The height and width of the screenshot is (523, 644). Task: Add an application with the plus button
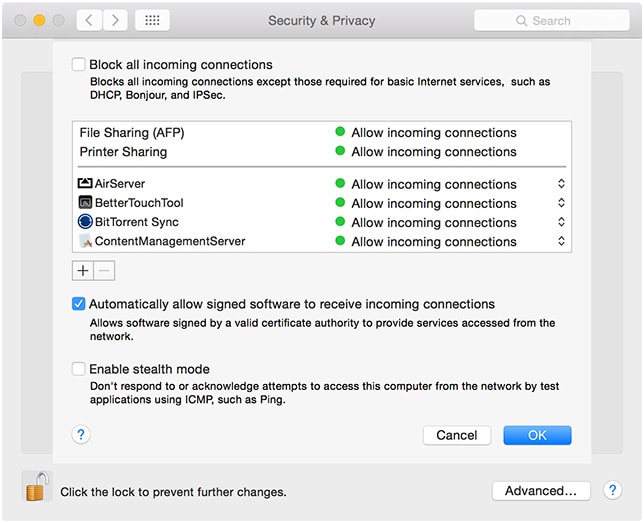[83, 270]
